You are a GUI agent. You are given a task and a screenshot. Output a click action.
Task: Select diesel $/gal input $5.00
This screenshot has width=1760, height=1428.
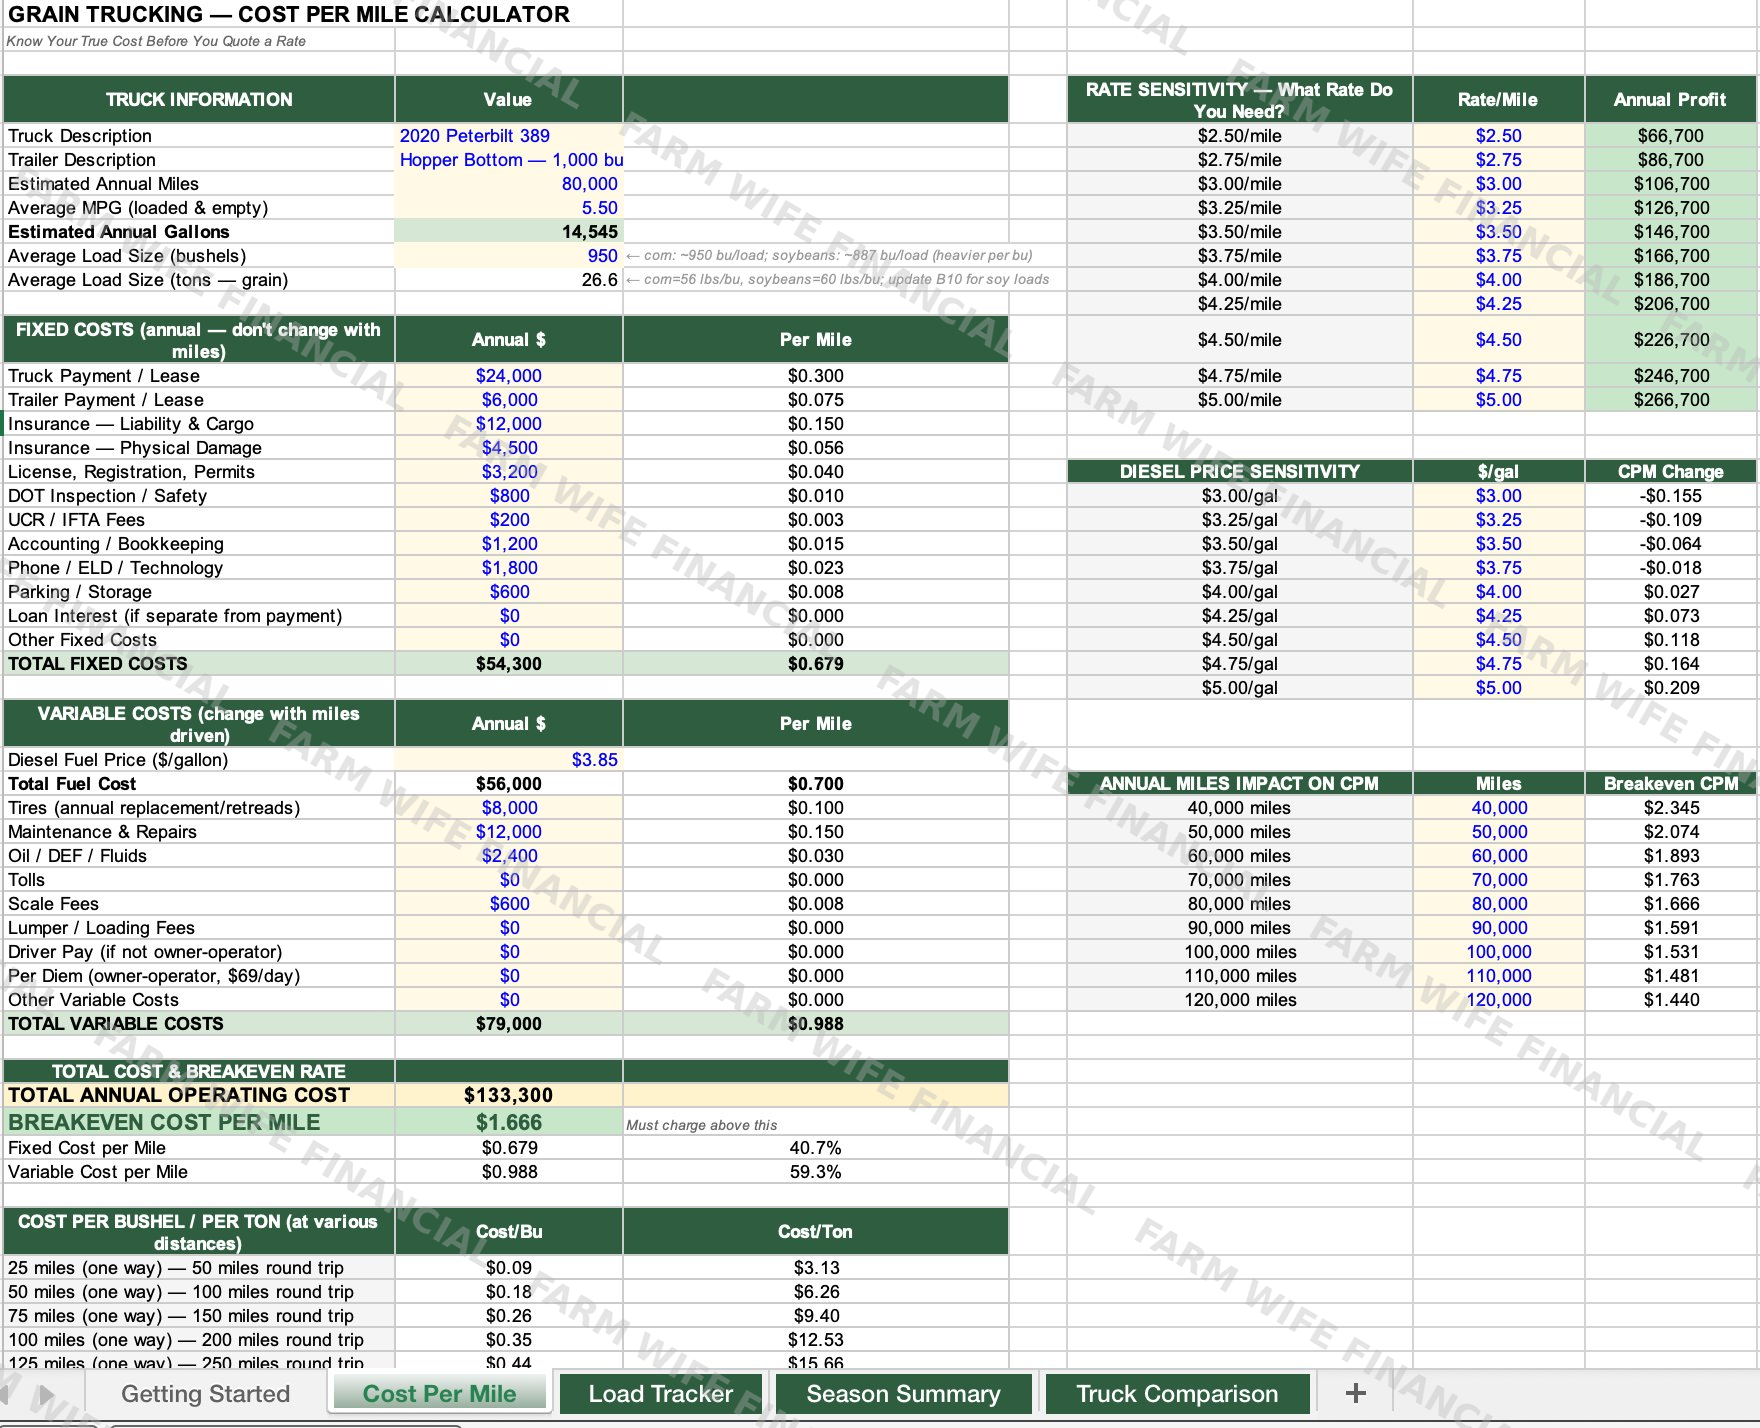click(1498, 688)
